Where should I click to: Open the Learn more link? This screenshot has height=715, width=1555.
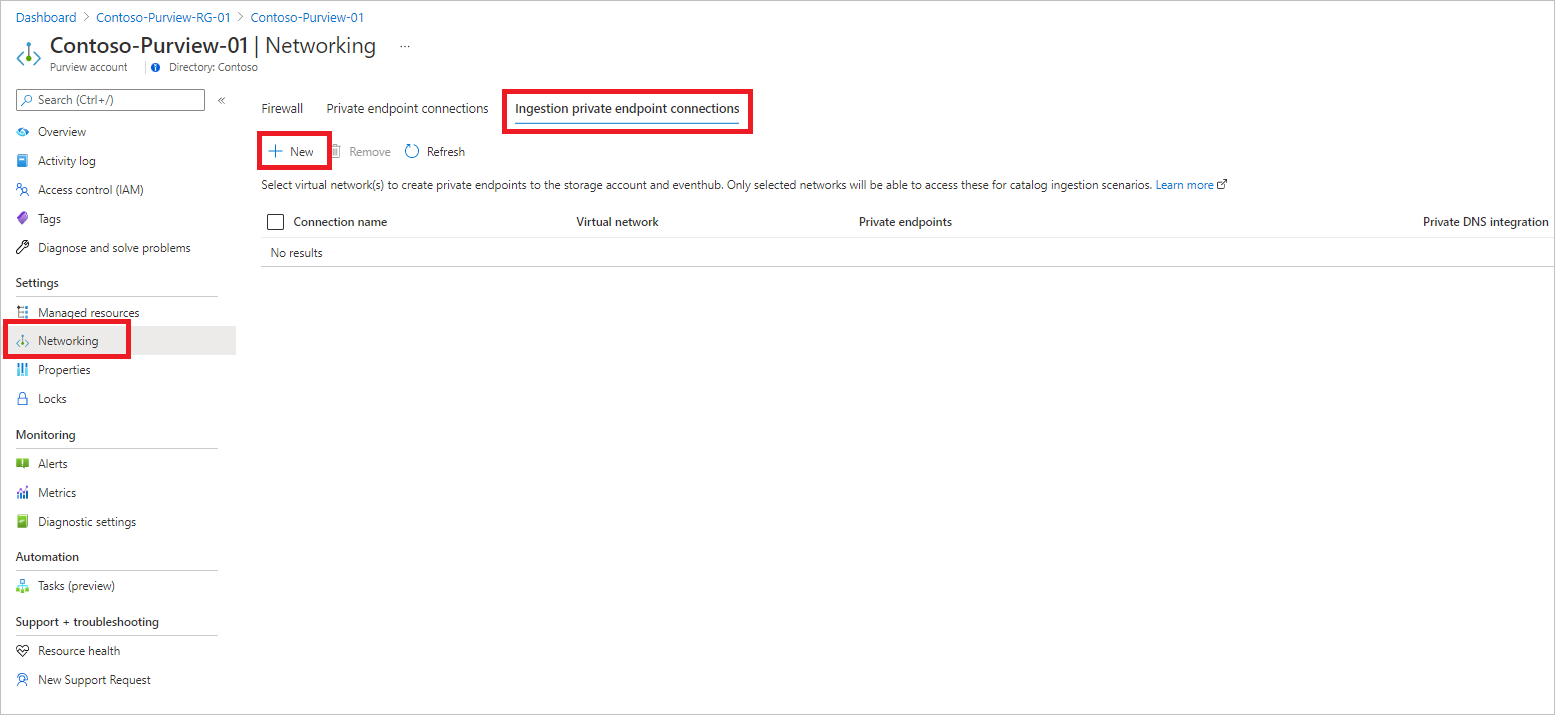point(1184,184)
